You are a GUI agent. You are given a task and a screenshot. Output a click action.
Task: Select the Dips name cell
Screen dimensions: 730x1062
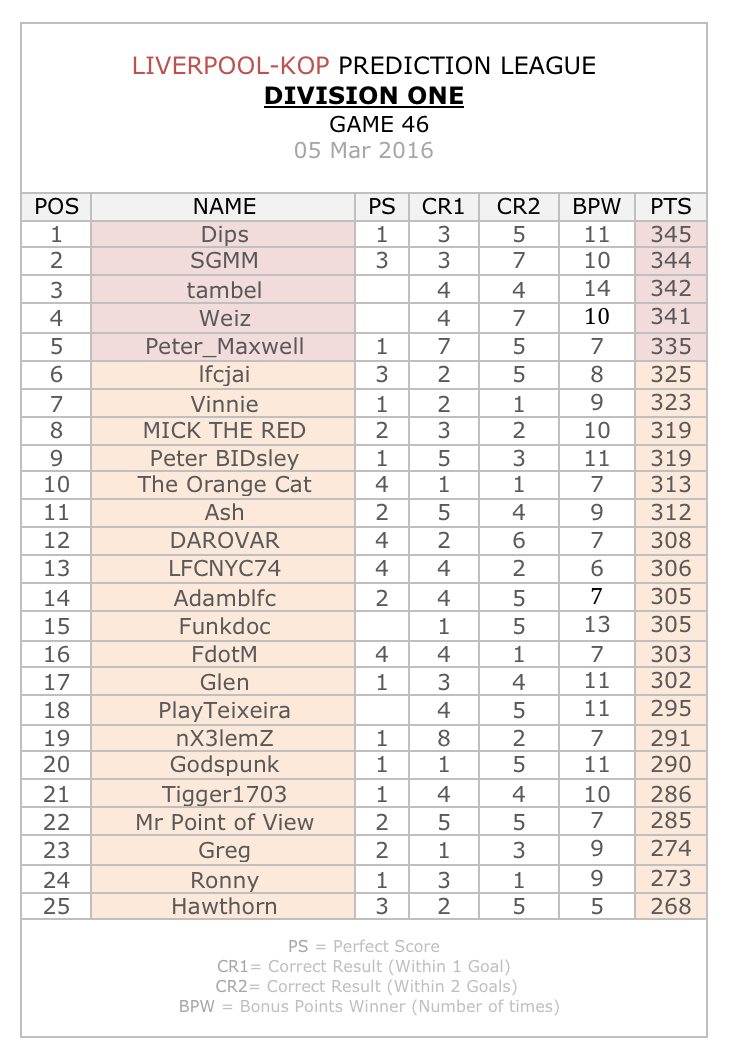223,234
